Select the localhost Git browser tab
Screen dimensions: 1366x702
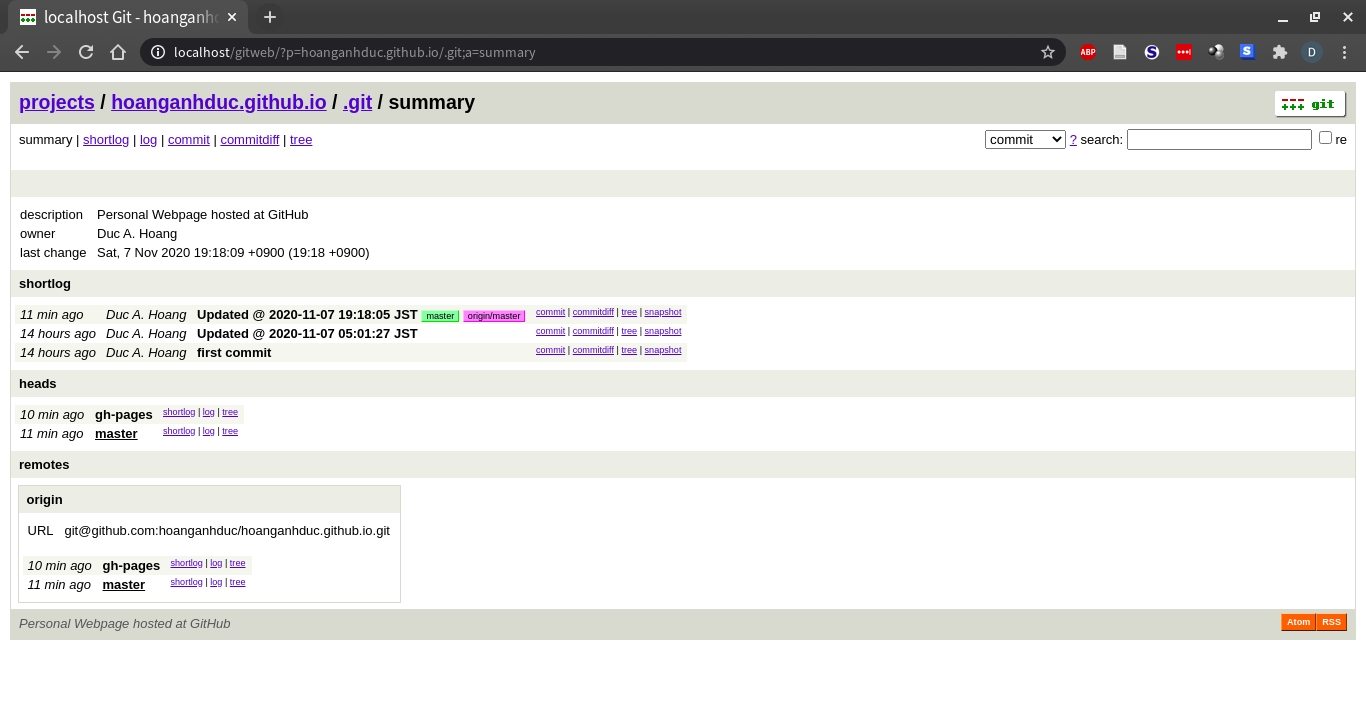(128, 17)
